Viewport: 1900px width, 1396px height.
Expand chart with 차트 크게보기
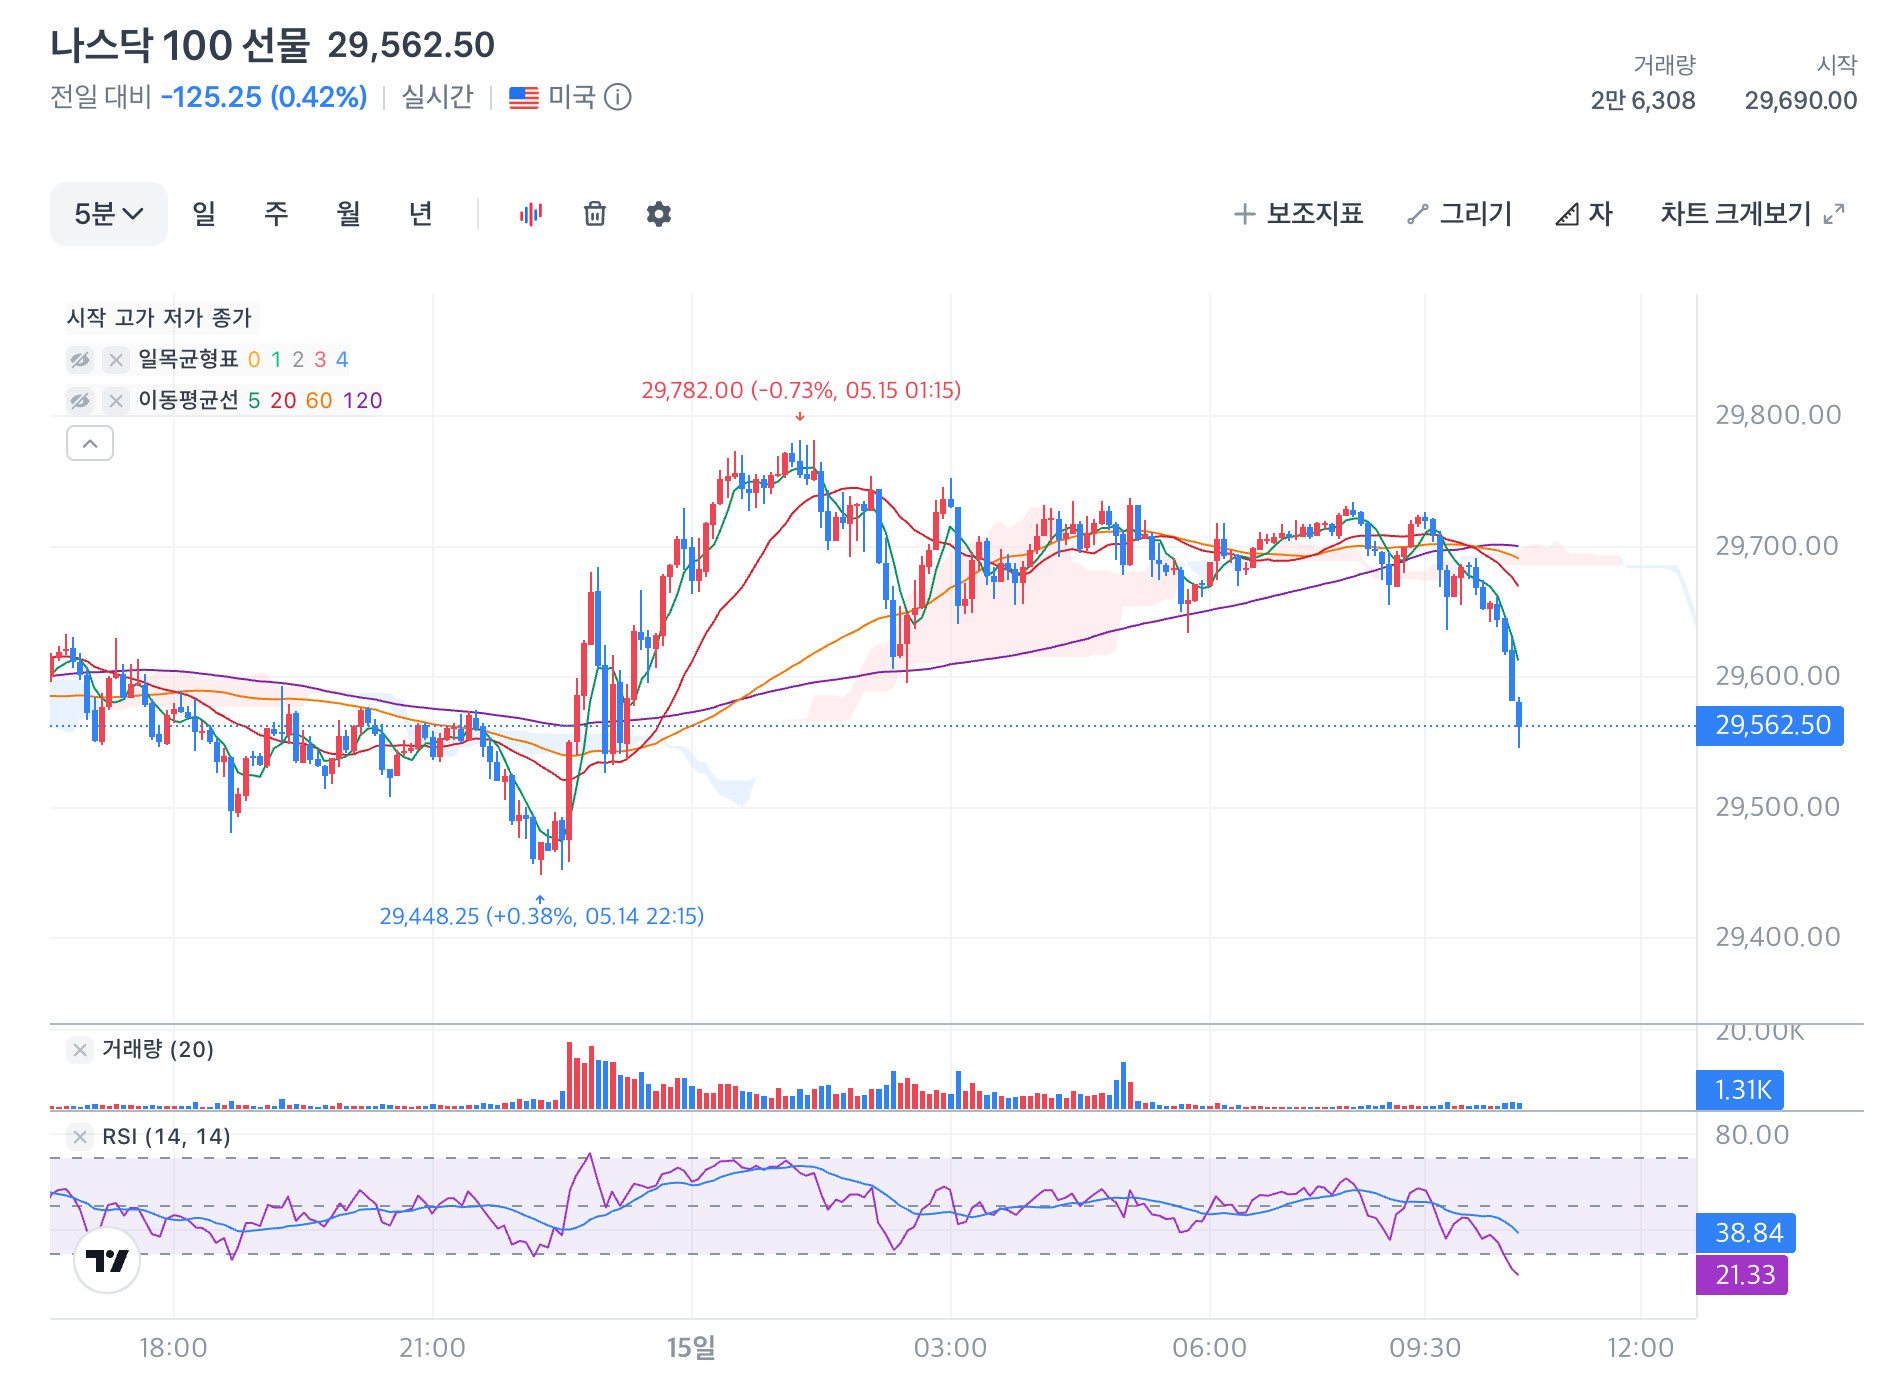(x=1752, y=214)
